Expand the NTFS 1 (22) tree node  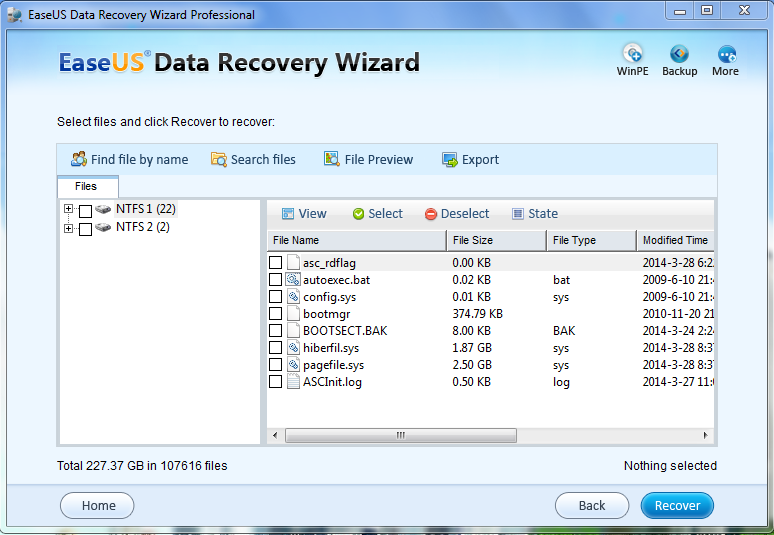pyautogui.click(x=68, y=209)
